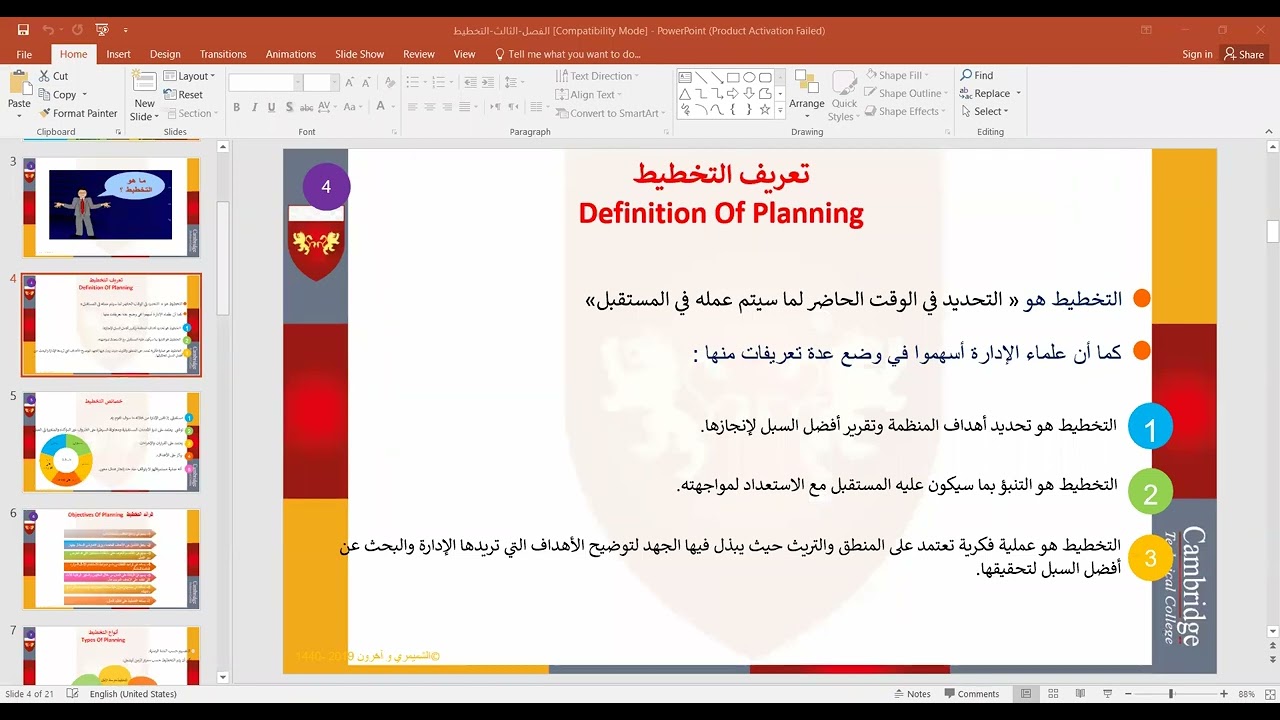This screenshot has height=720, width=1280.
Task: Toggle Center paragraph alignment
Action: tap(430, 108)
